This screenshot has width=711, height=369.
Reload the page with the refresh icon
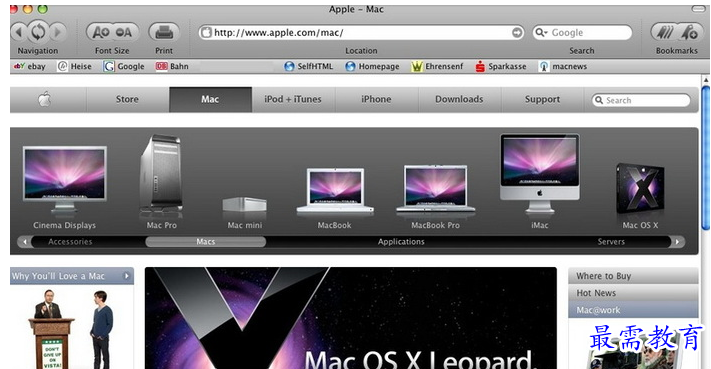[x=38, y=32]
